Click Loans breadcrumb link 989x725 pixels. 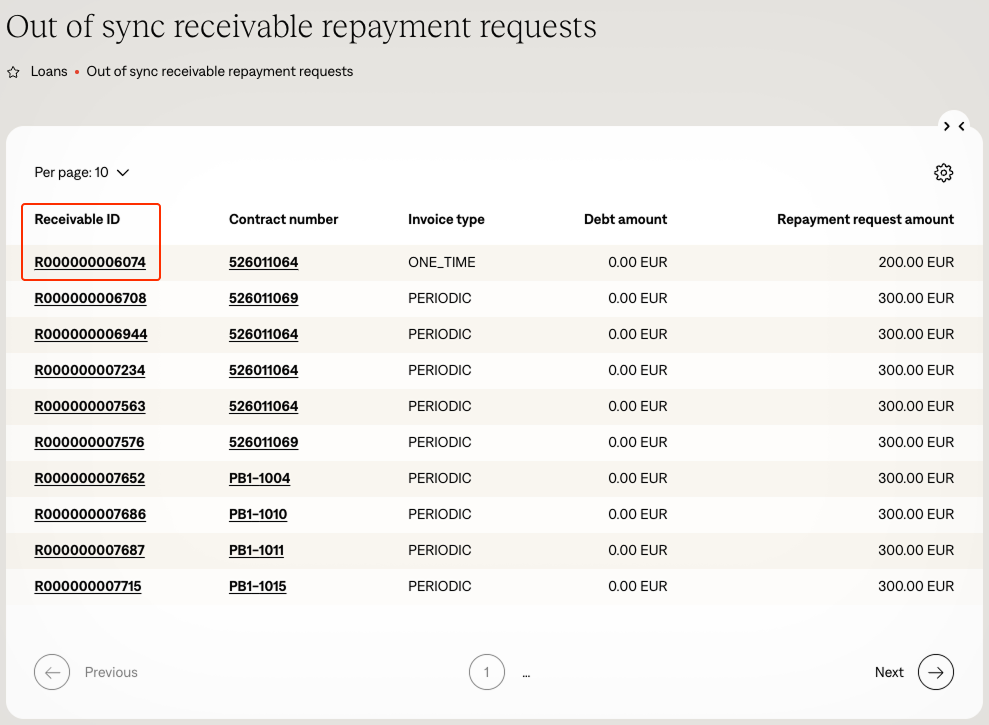coord(49,72)
